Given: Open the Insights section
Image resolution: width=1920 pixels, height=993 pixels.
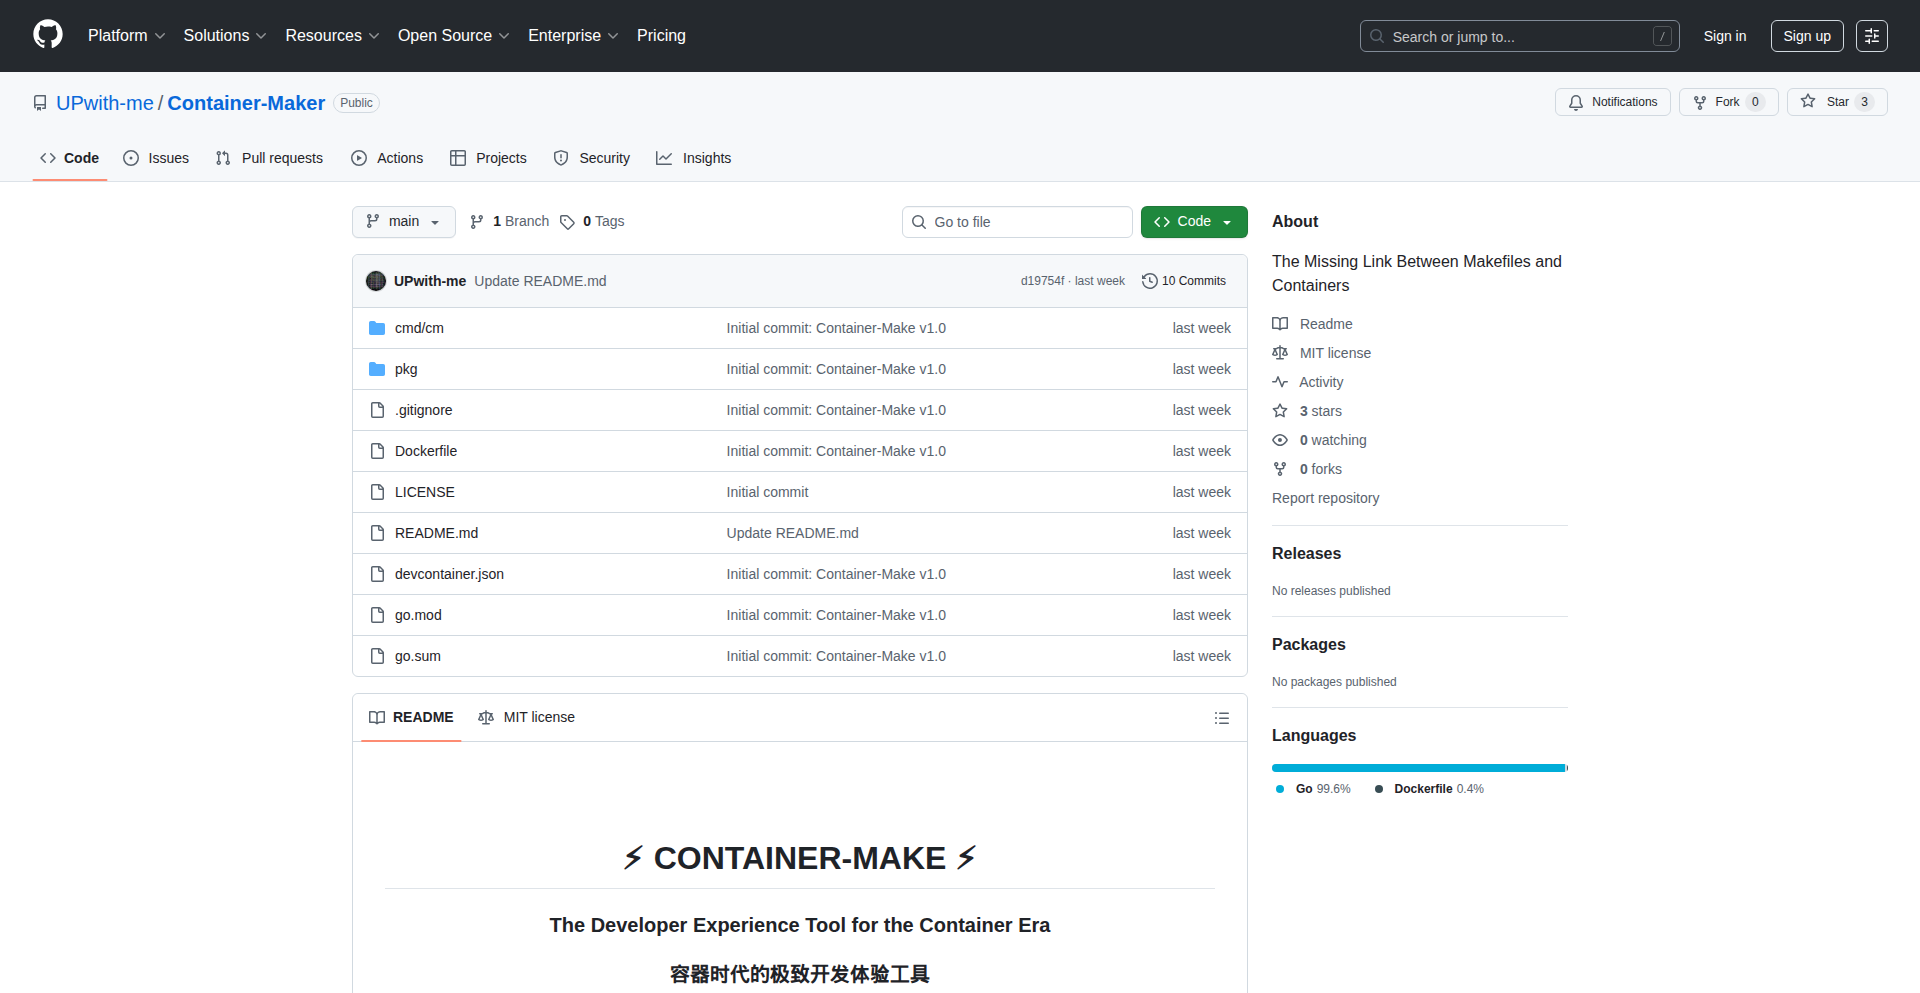Looking at the screenshot, I should point(693,158).
